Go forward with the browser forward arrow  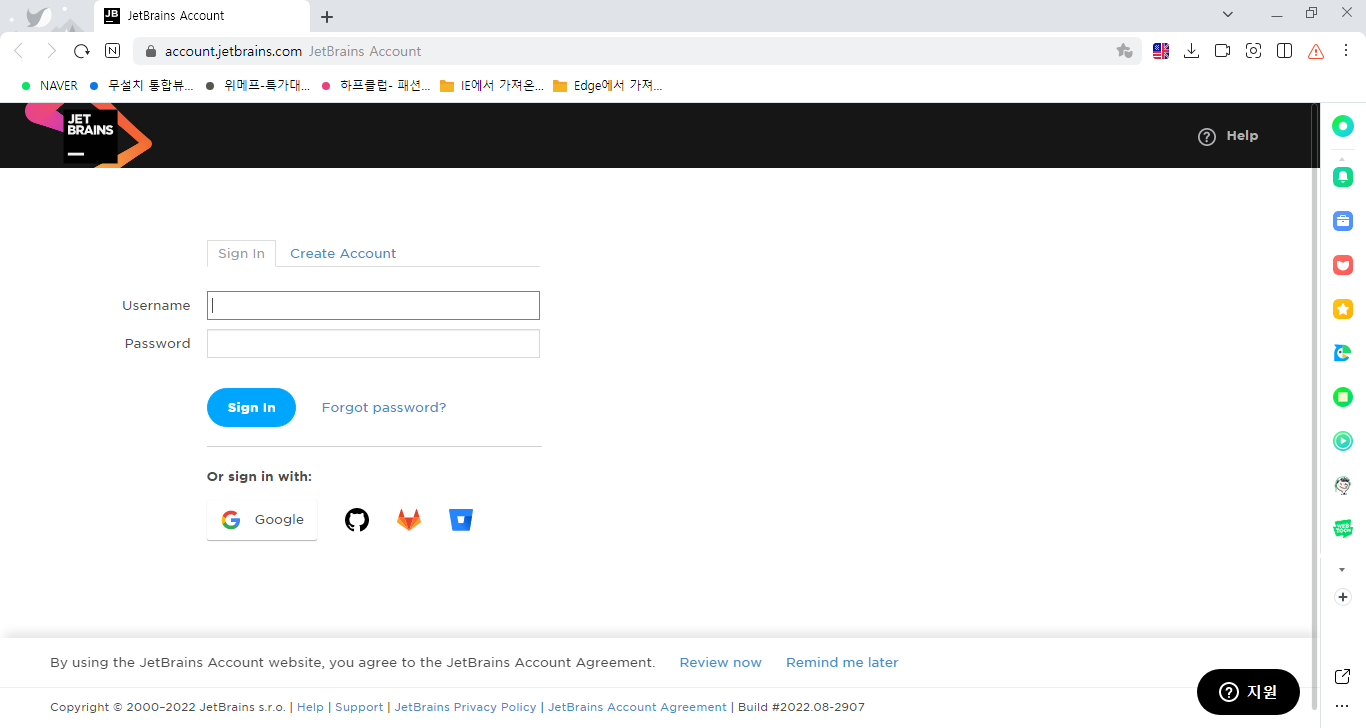(x=51, y=51)
